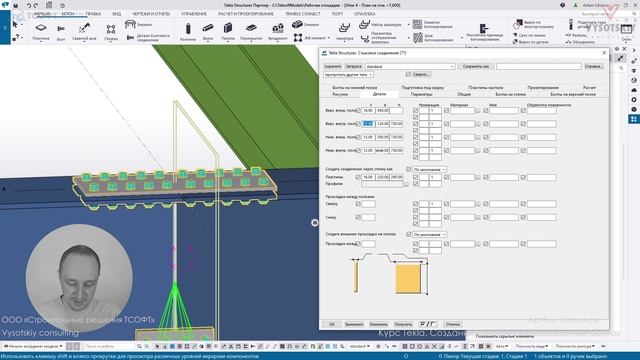Open the БЕТОН ribbon tab
640x360 pixels.
coord(68,13)
